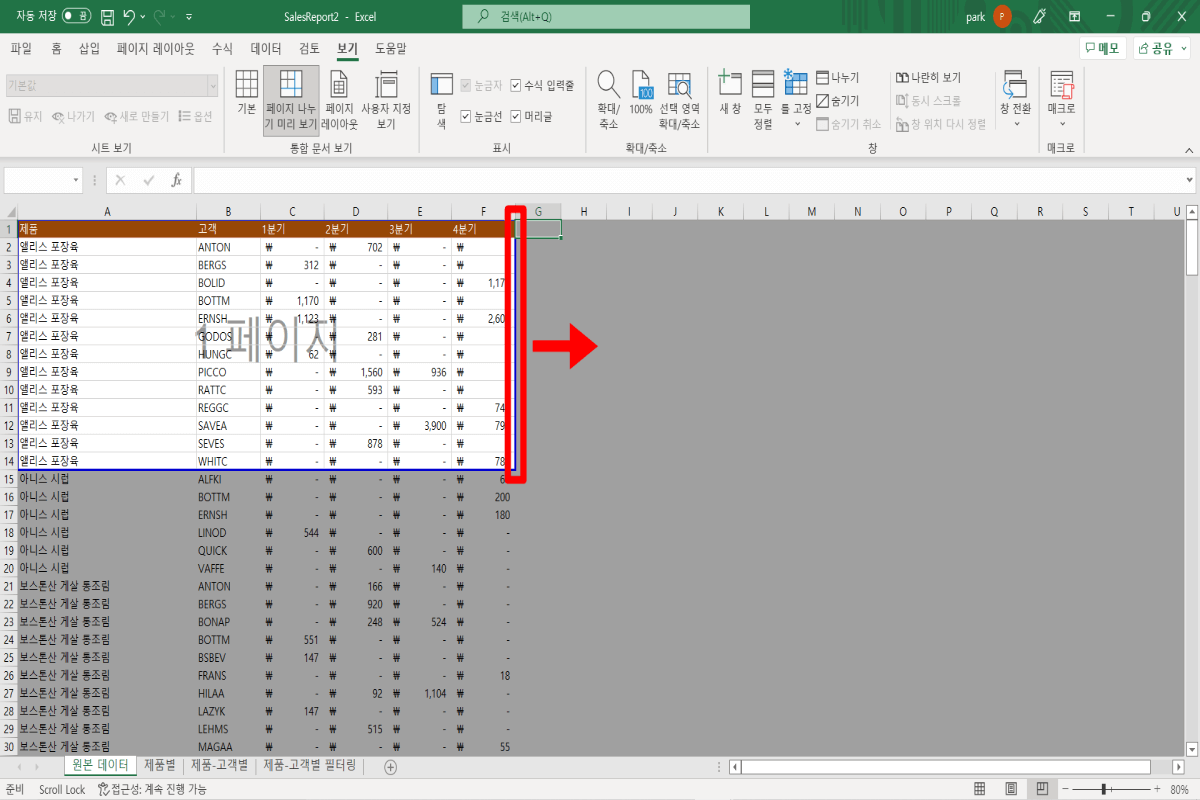Click inside the formula bar
Screen dimensions: 1200x800
click(688, 181)
